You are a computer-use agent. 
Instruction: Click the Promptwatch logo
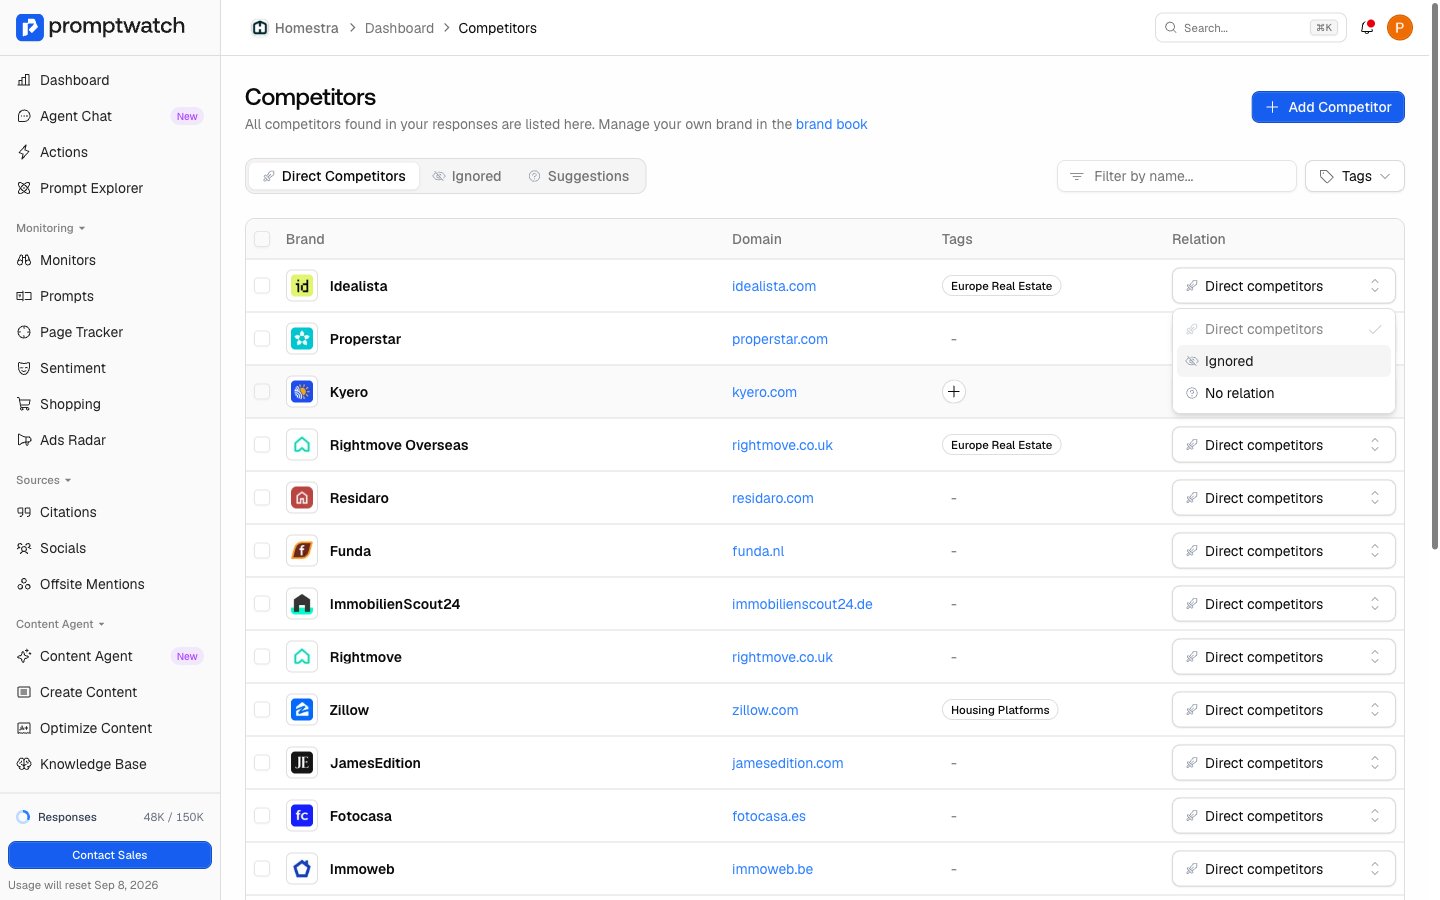tap(100, 27)
